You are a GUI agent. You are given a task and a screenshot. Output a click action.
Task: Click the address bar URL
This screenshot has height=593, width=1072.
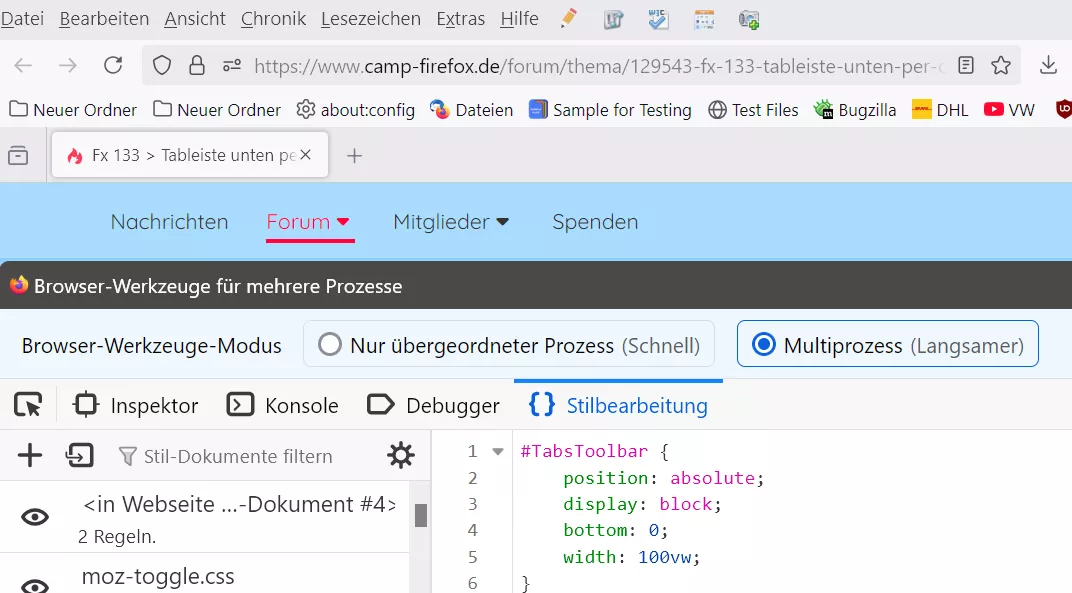click(598, 66)
